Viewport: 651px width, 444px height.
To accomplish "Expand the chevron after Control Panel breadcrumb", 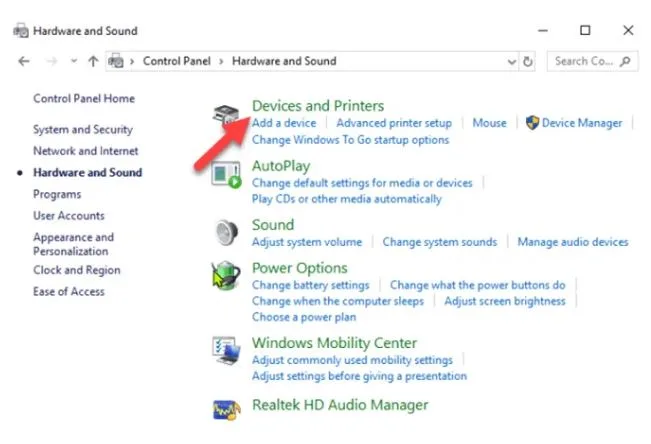I will [221, 61].
